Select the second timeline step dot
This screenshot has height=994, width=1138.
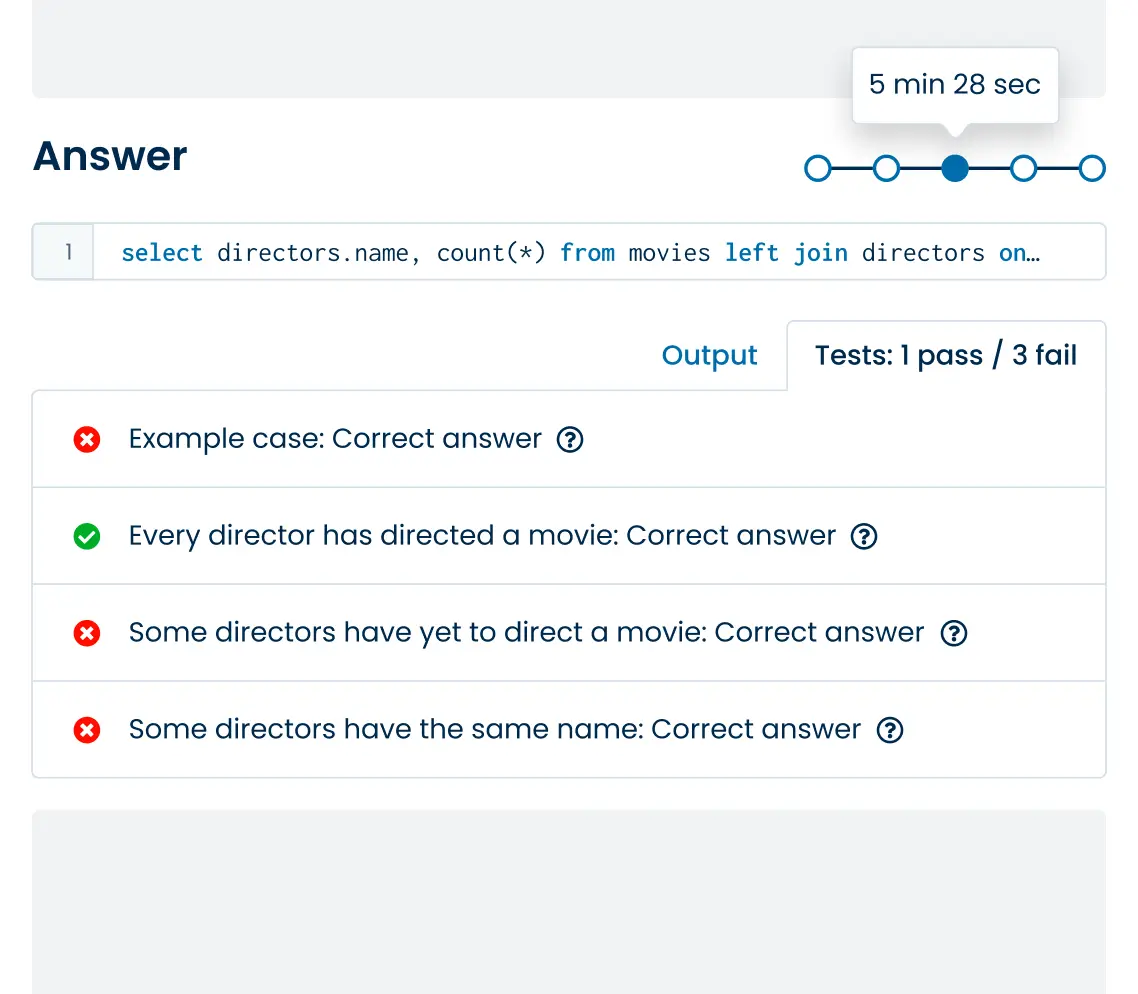886,168
